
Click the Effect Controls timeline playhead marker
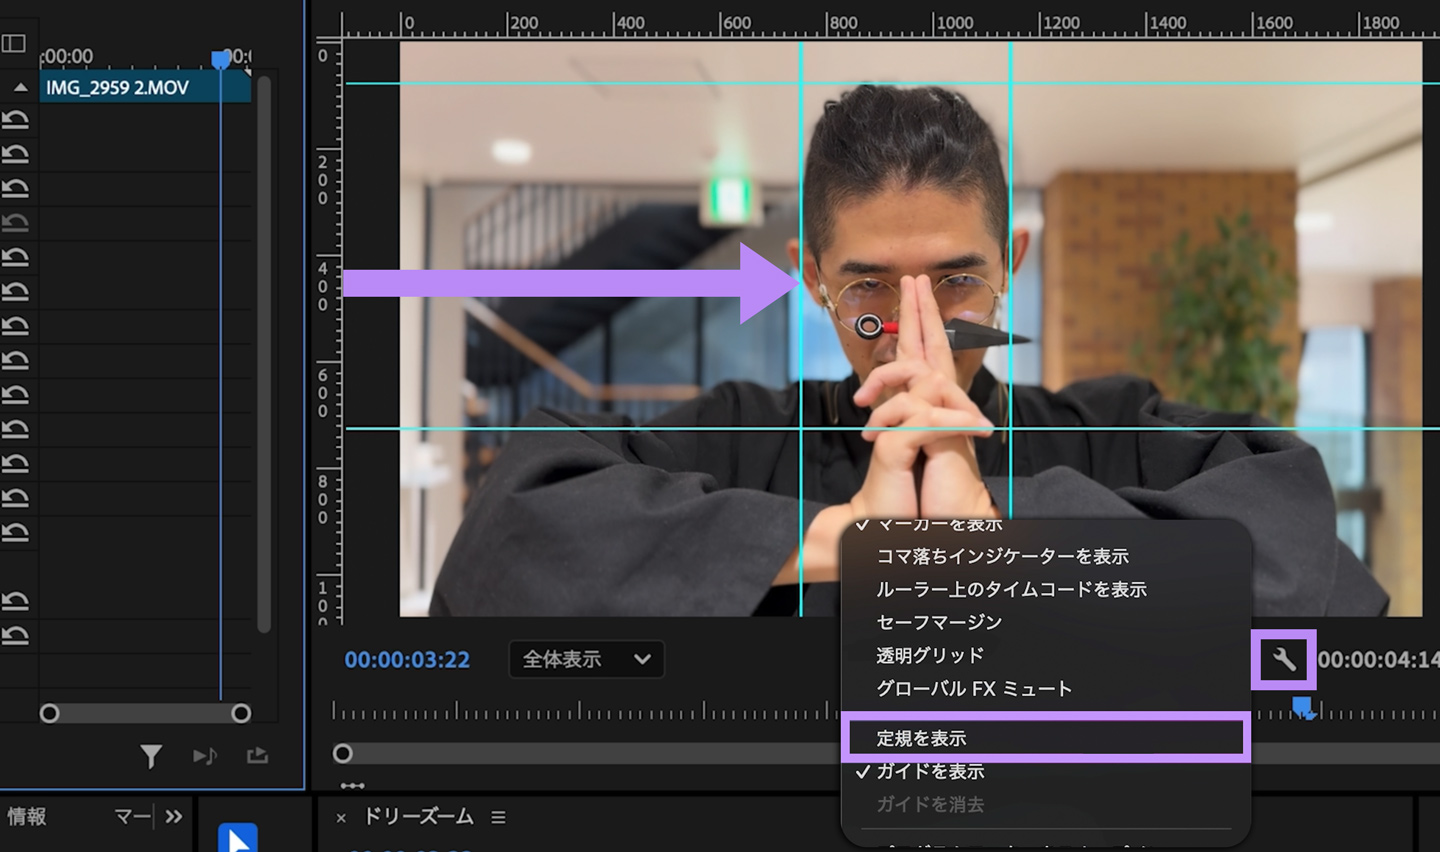pyautogui.click(x=221, y=59)
